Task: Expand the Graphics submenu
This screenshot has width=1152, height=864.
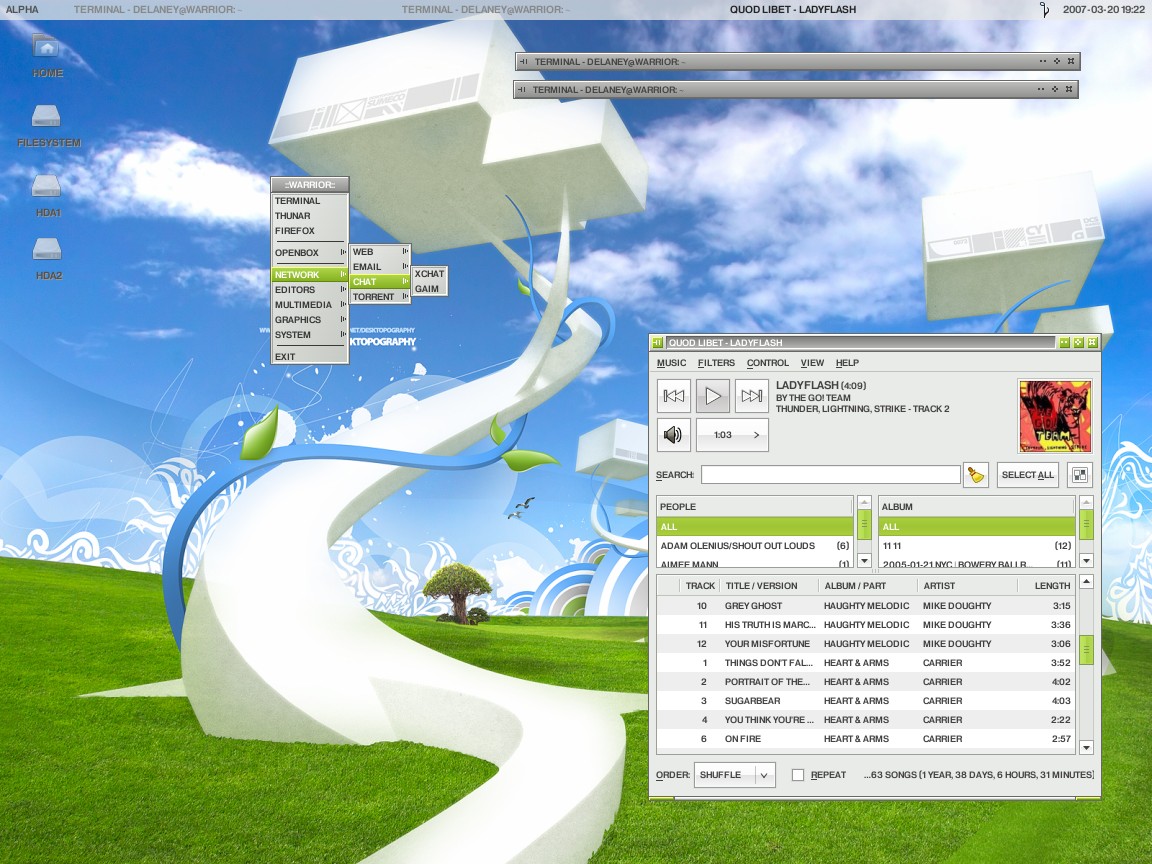Action: [x=309, y=320]
